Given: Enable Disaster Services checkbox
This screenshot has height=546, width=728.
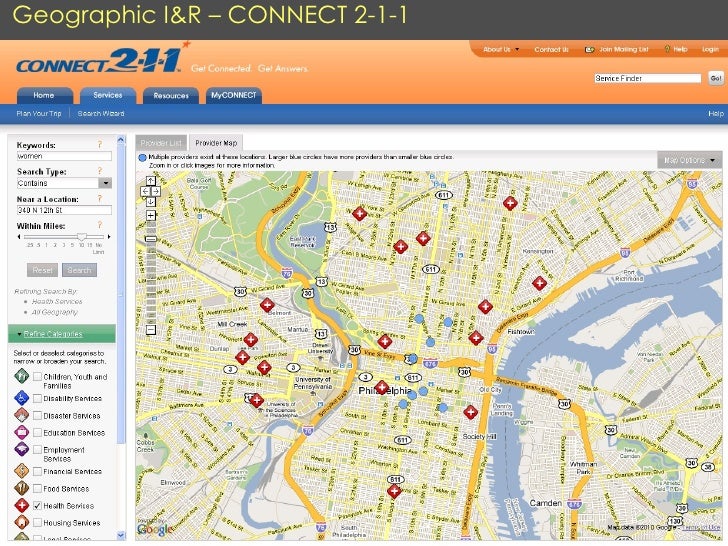Looking at the screenshot, I should (38, 416).
